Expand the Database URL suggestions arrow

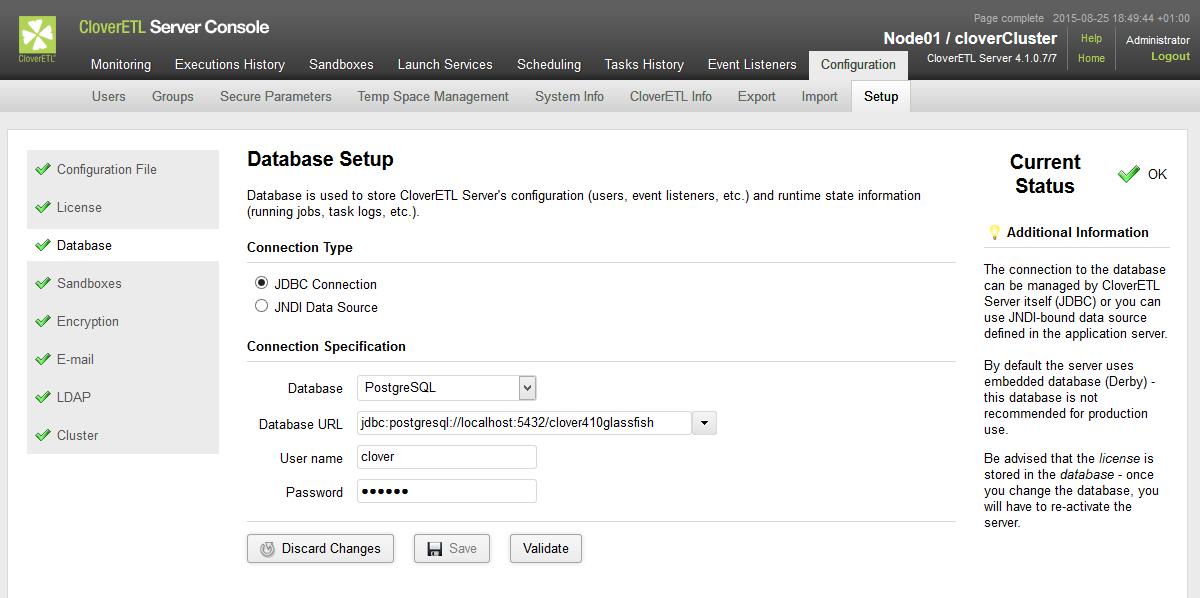(704, 423)
